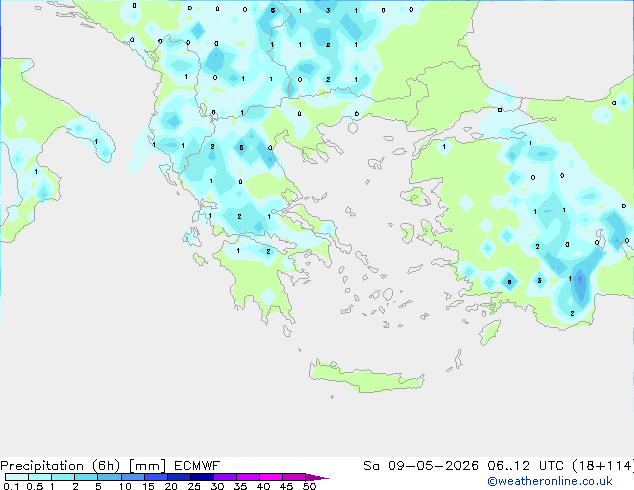This screenshot has height=490, width=634.
Task: Click the 35–40 mm legend color swatch
Action: pos(247,477)
